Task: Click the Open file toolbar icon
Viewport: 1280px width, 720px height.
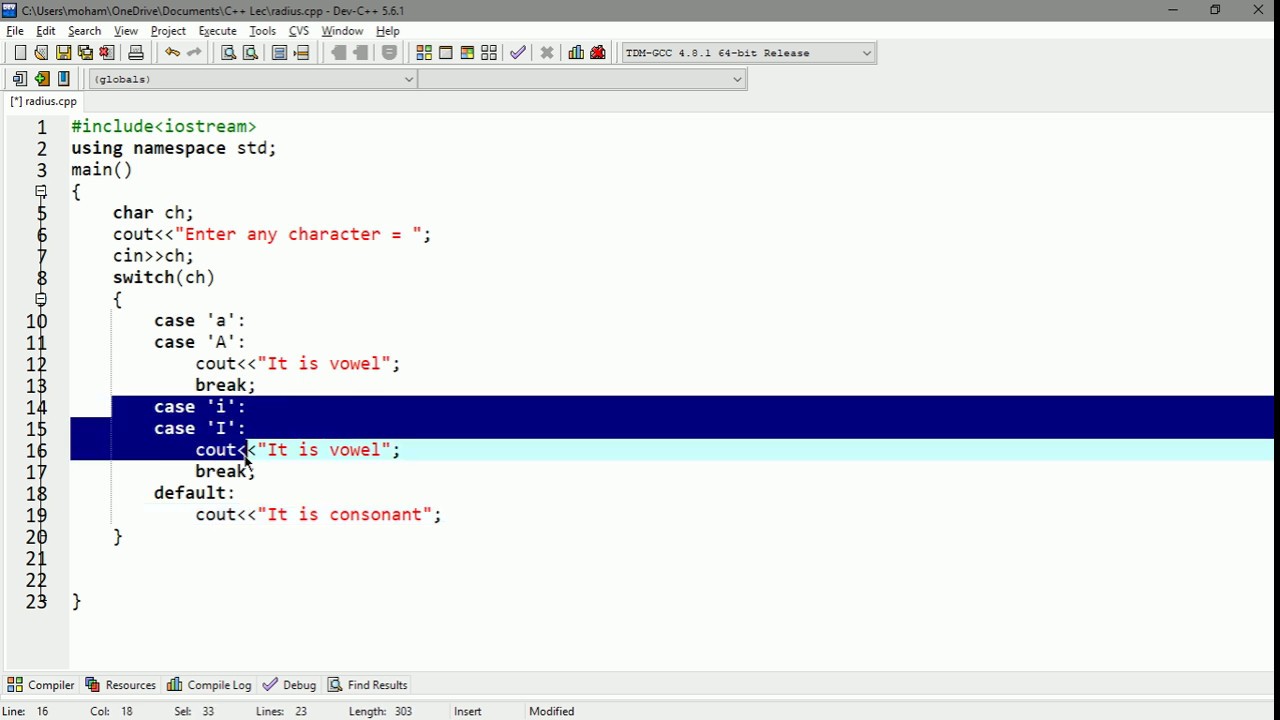Action: 41,53
